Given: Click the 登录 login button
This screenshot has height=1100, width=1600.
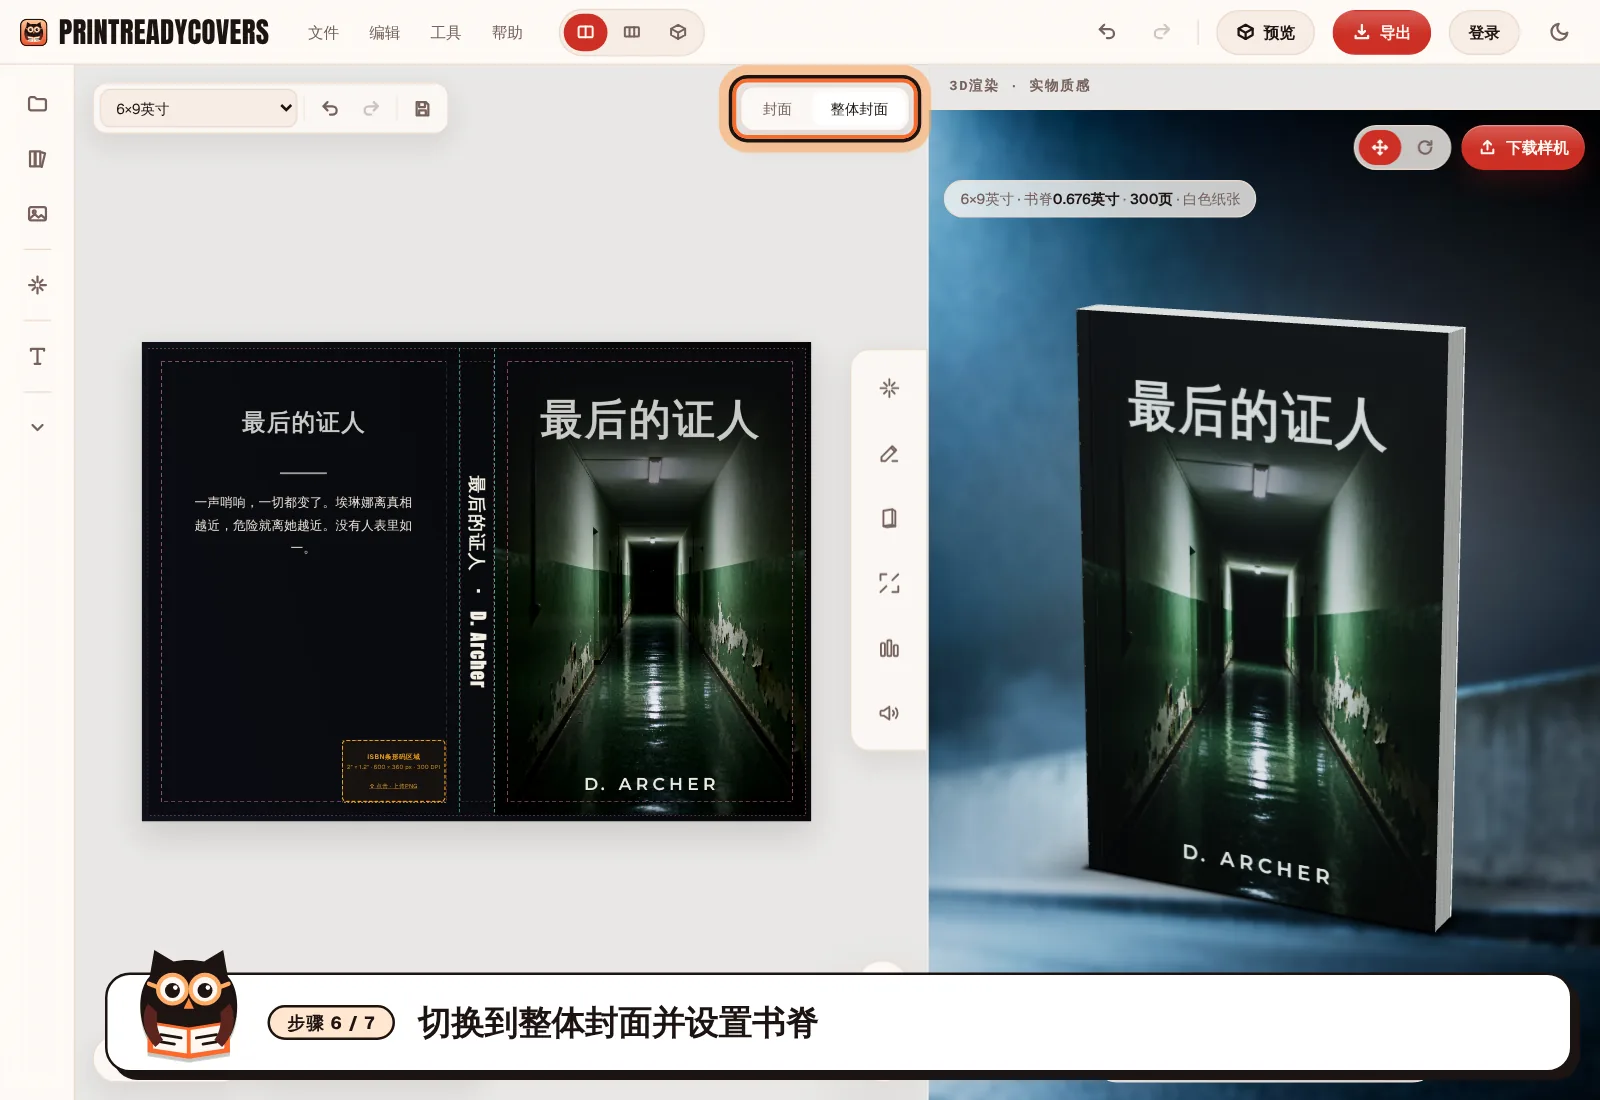Looking at the screenshot, I should [1484, 32].
